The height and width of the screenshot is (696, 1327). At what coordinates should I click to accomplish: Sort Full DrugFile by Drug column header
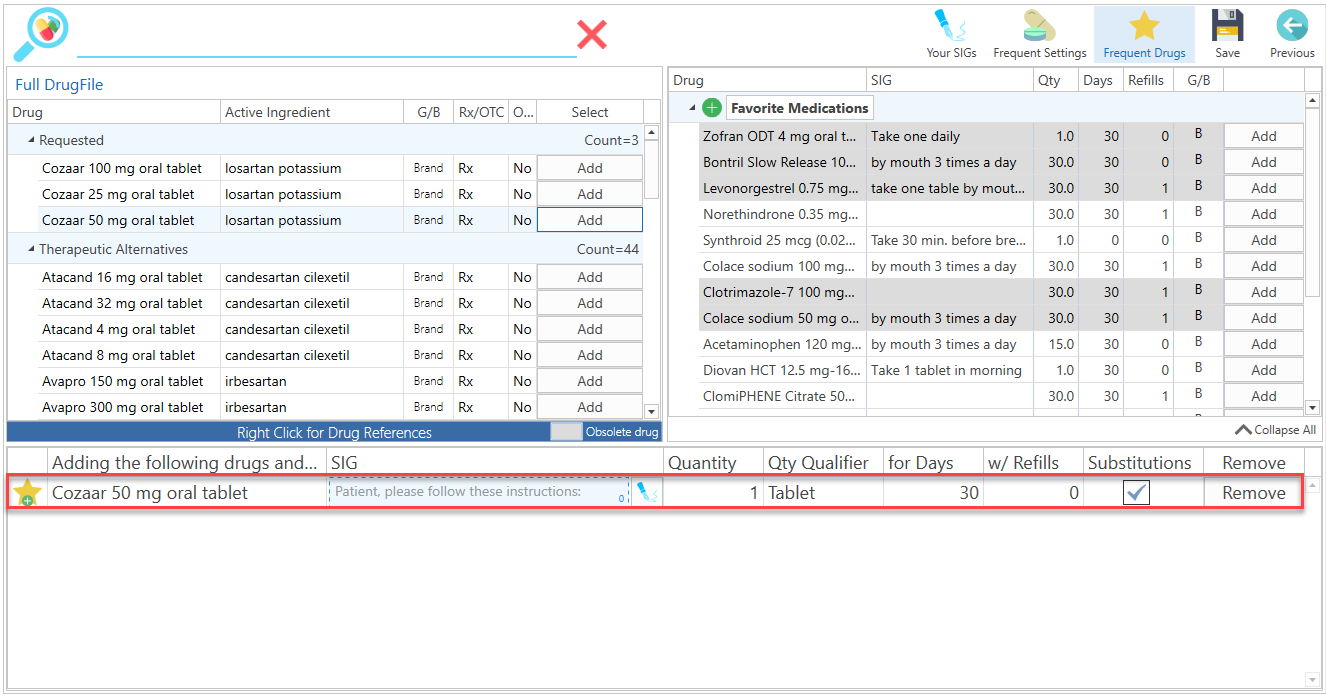114,112
